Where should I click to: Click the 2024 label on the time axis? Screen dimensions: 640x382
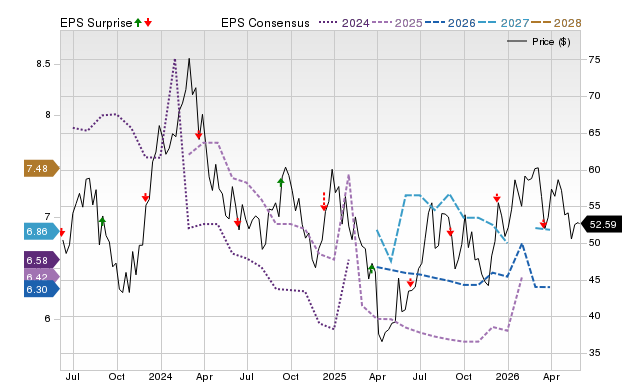pyautogui.click(x=160, y=376)
